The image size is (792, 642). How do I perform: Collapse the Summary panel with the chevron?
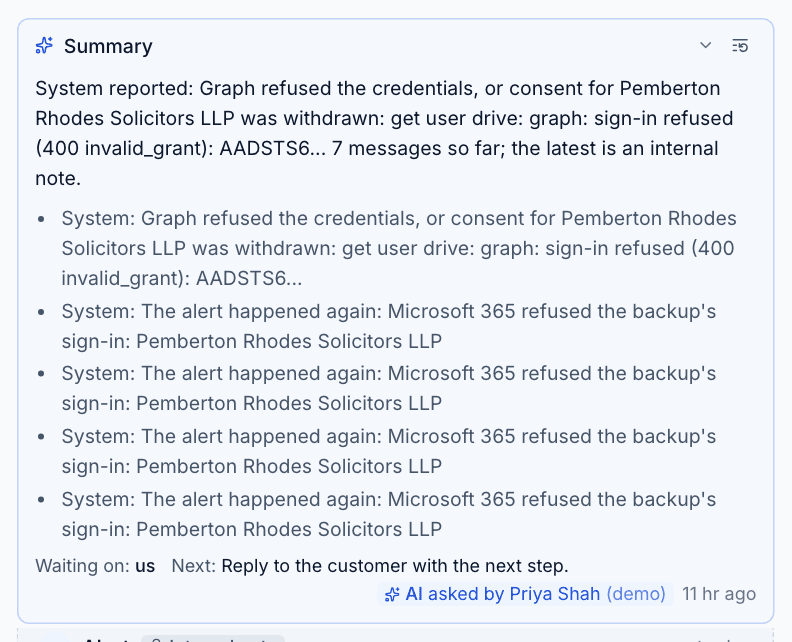point(706,45)
